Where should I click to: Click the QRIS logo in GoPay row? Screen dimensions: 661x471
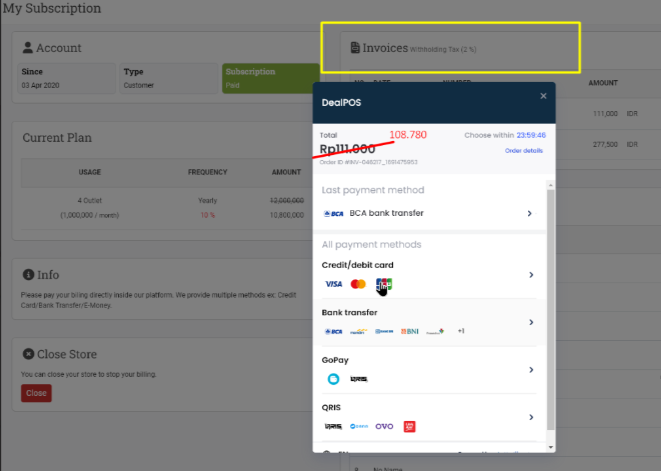[x=359, y=379]
